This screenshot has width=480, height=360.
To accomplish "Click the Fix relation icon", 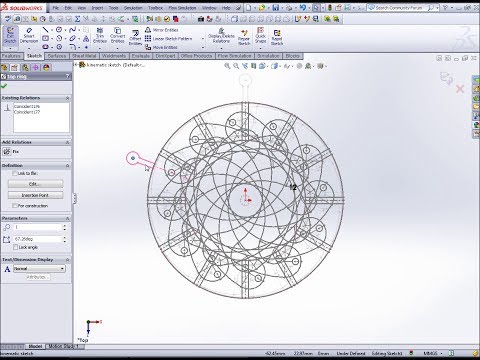I will [x=6, y=152].
